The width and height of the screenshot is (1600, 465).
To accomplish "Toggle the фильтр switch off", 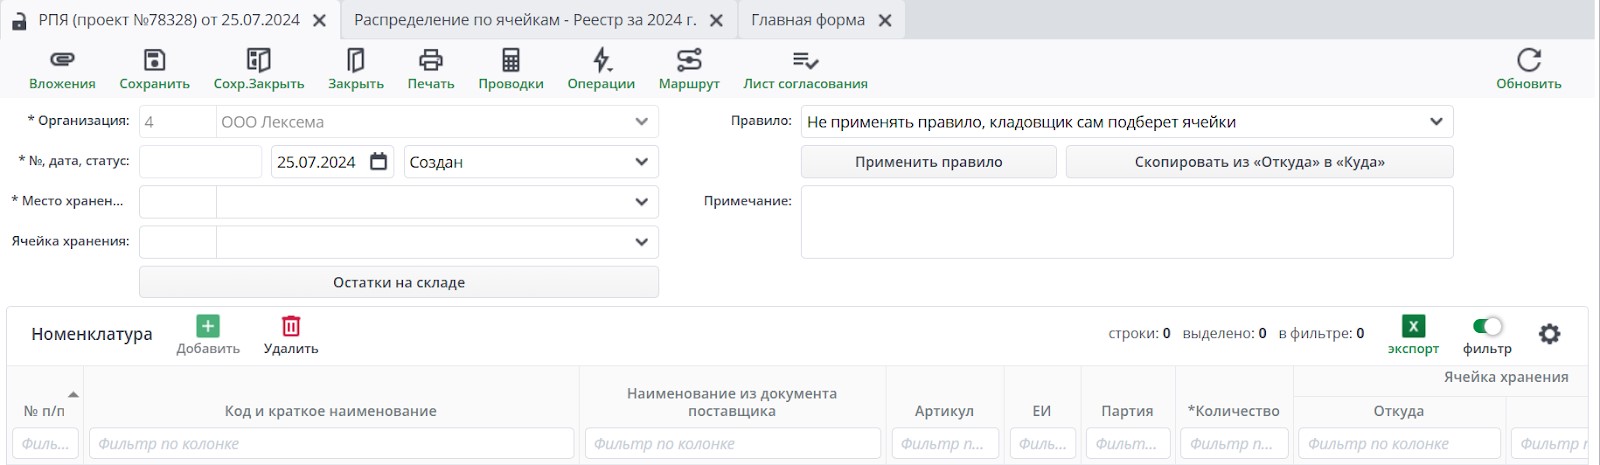I will coord(1487,326).
